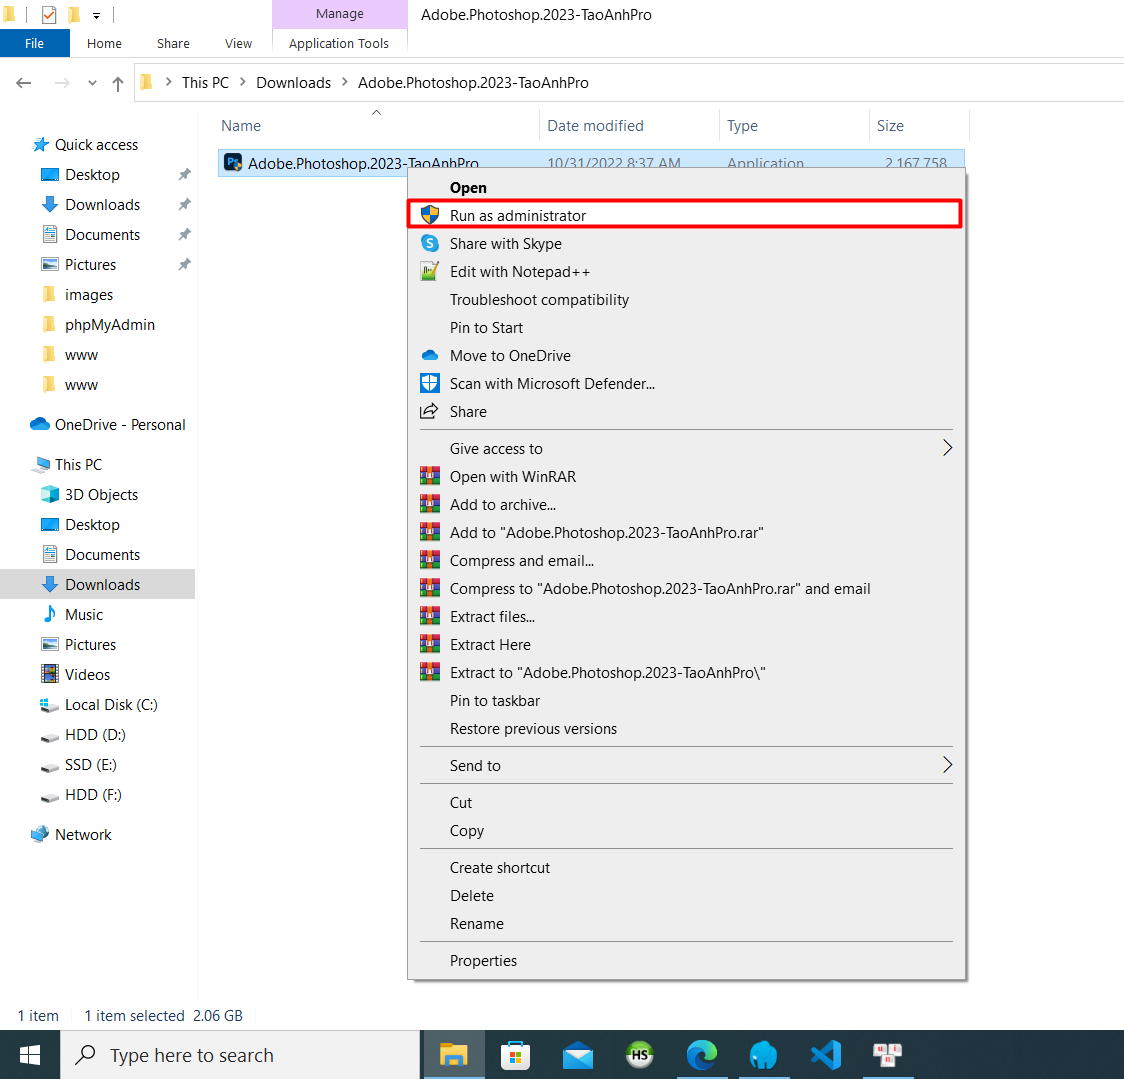Click the Windows Start button
Image resolution: width=1124 pixels, height=1079 pixels.
(x=30, y=1055)
